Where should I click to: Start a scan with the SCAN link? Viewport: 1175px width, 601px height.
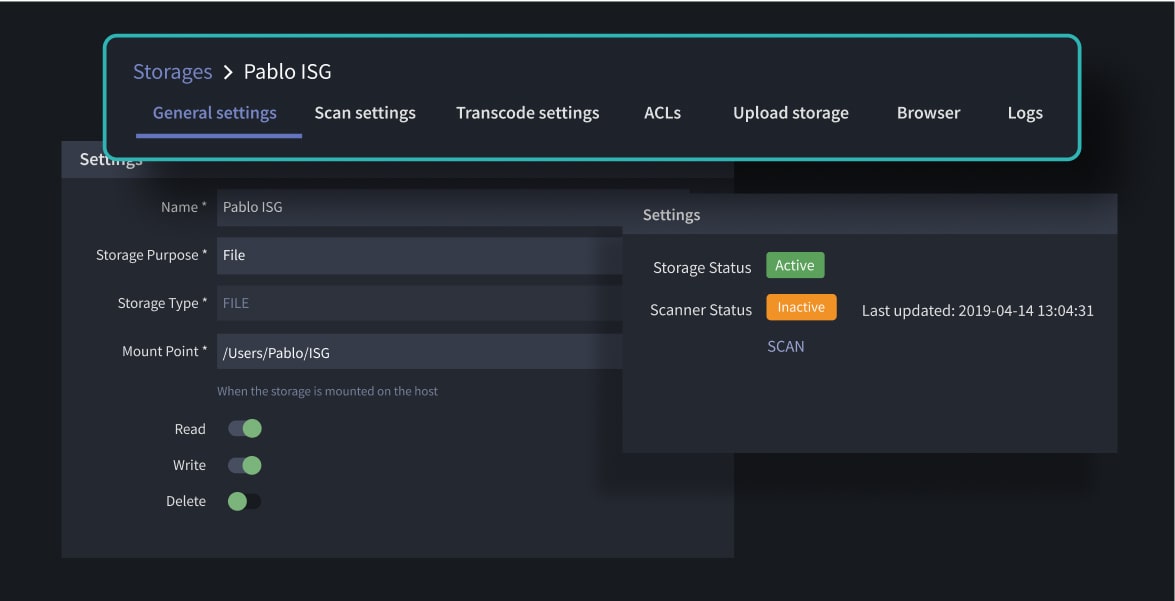tap(786, 346)
